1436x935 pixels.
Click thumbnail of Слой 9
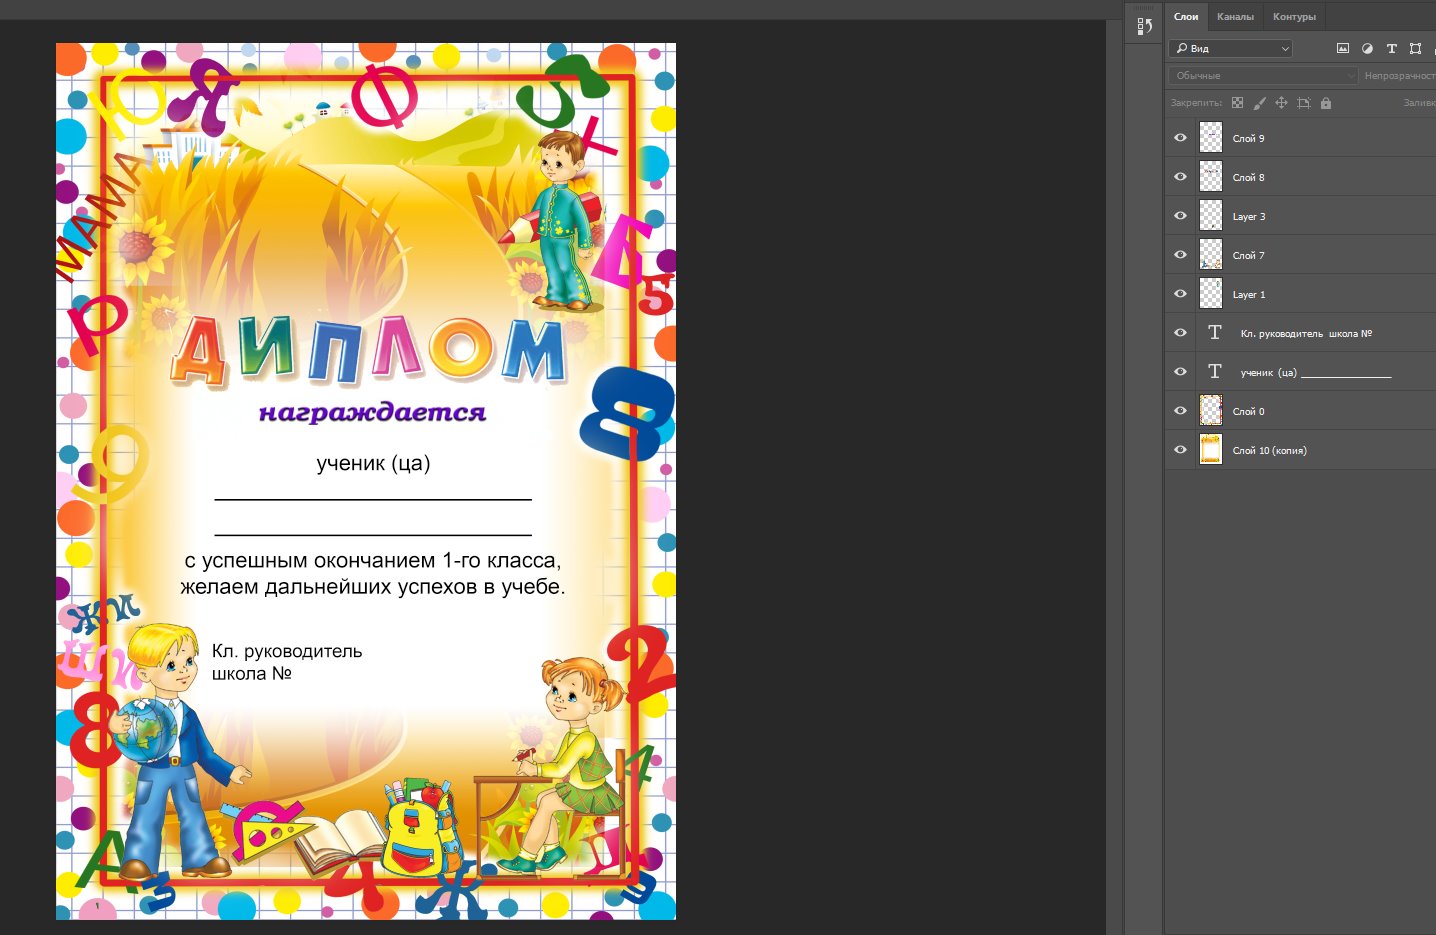click(x=1211, y=138)
